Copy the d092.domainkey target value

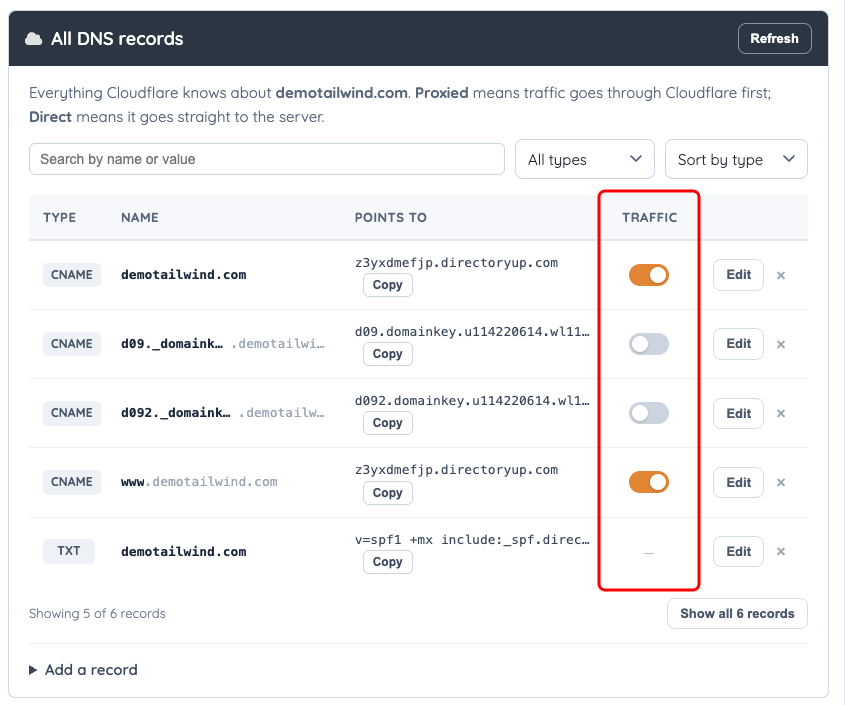(387, 423)
